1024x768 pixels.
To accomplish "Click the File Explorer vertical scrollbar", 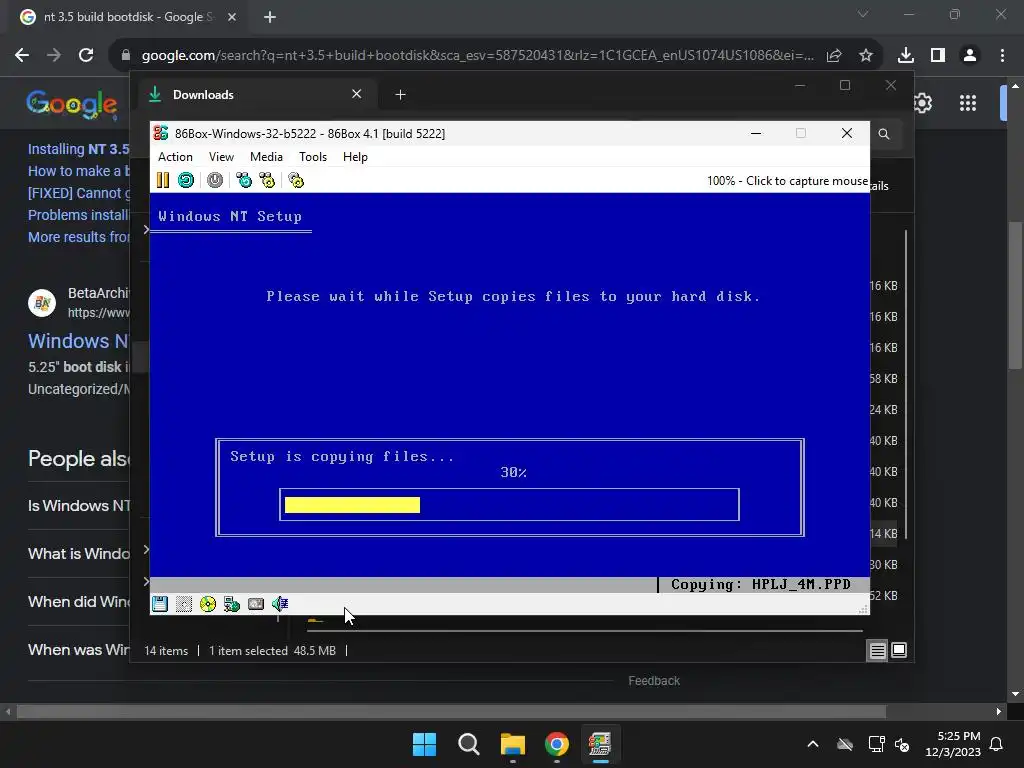I will tap(906, 384).
